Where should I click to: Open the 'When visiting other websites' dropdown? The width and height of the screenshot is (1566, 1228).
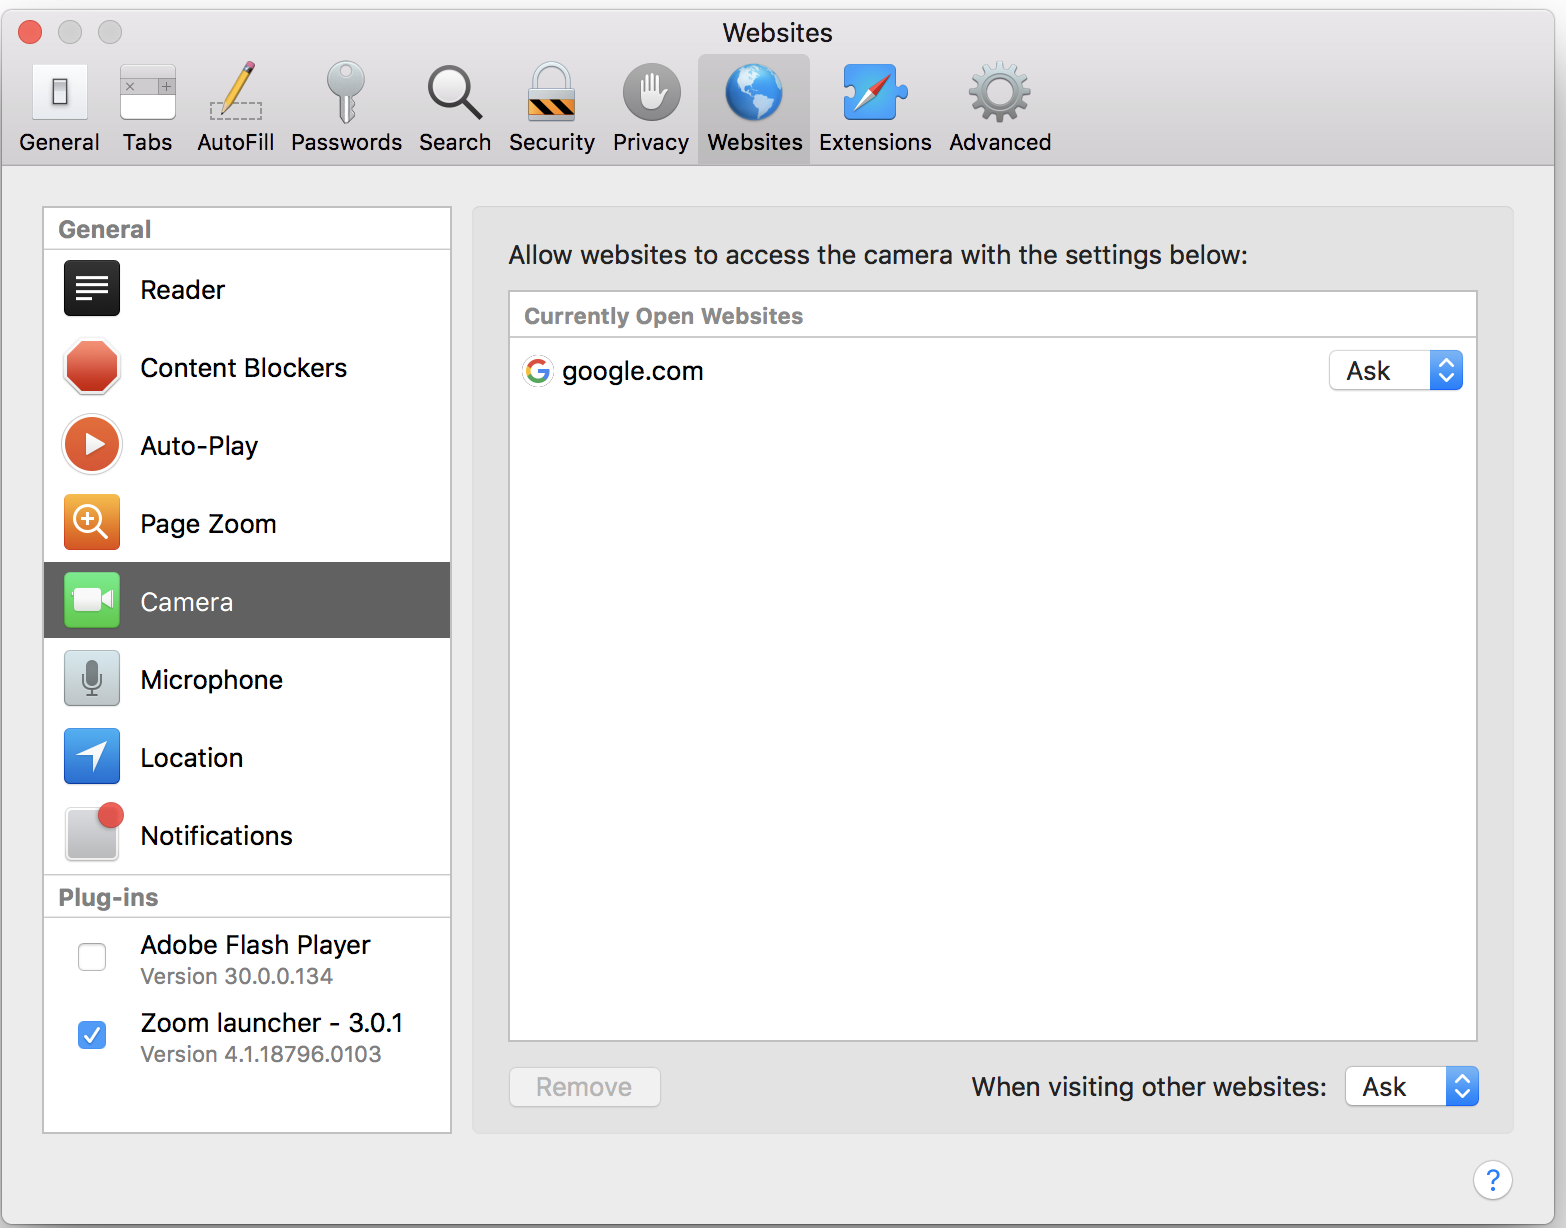click(1411, 1086)
